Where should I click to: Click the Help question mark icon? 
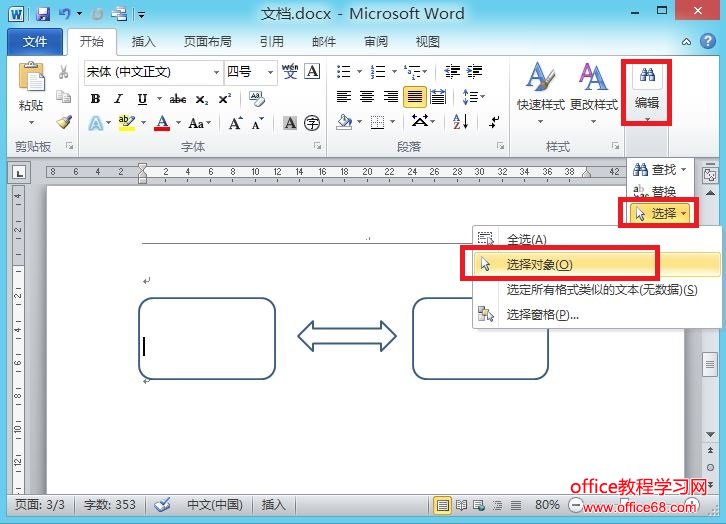coord(707,41)
